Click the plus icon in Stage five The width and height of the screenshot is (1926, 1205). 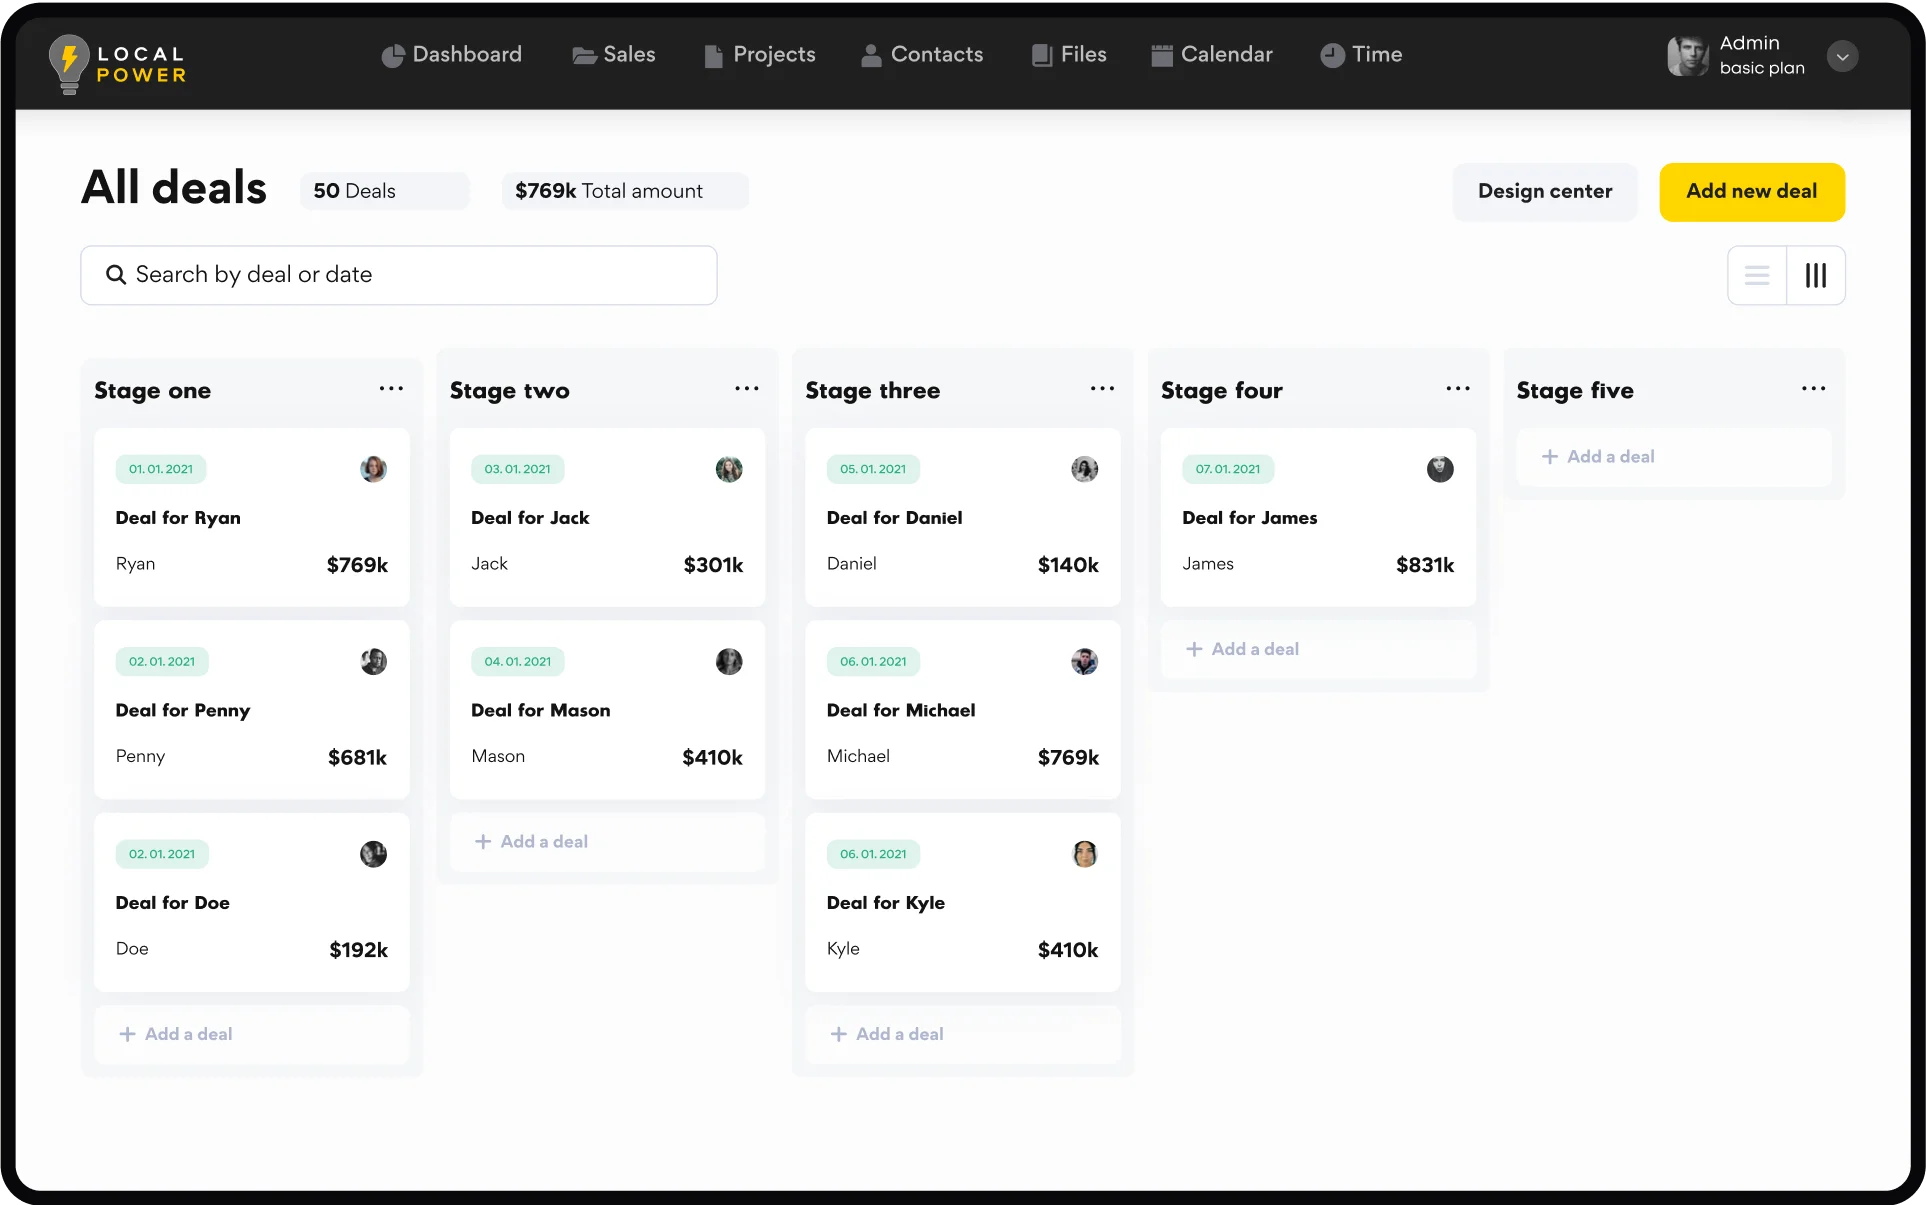tap(1549, 457)
